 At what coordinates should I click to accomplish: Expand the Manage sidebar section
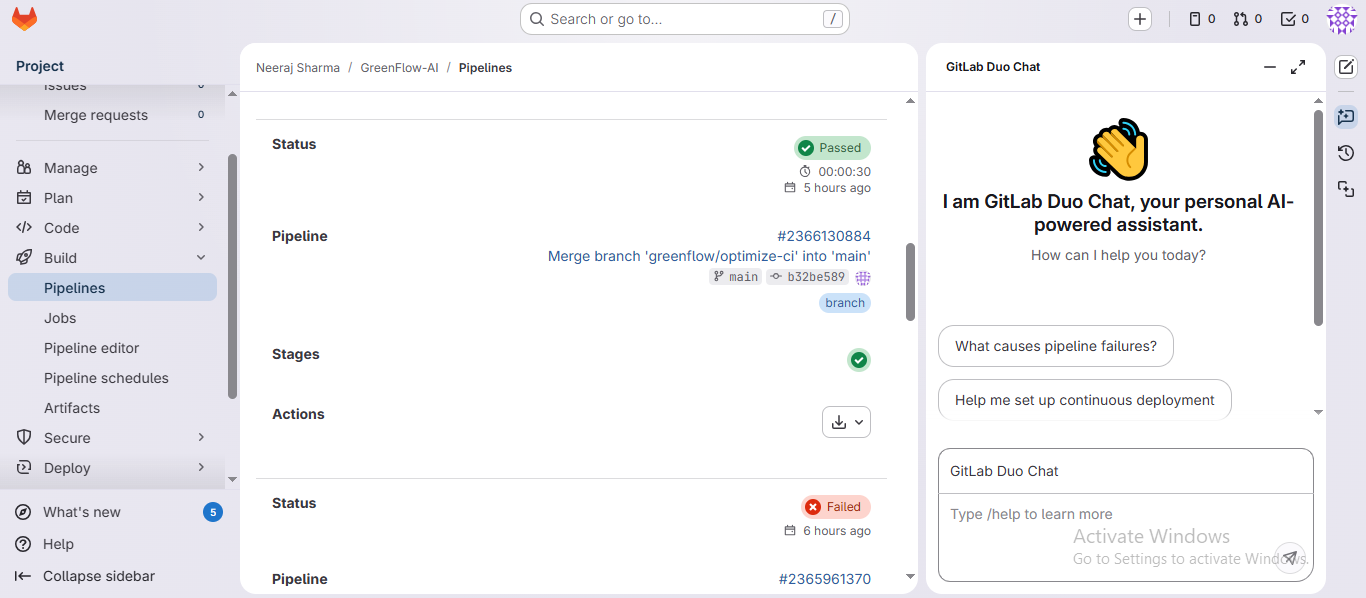coord(201,168)
